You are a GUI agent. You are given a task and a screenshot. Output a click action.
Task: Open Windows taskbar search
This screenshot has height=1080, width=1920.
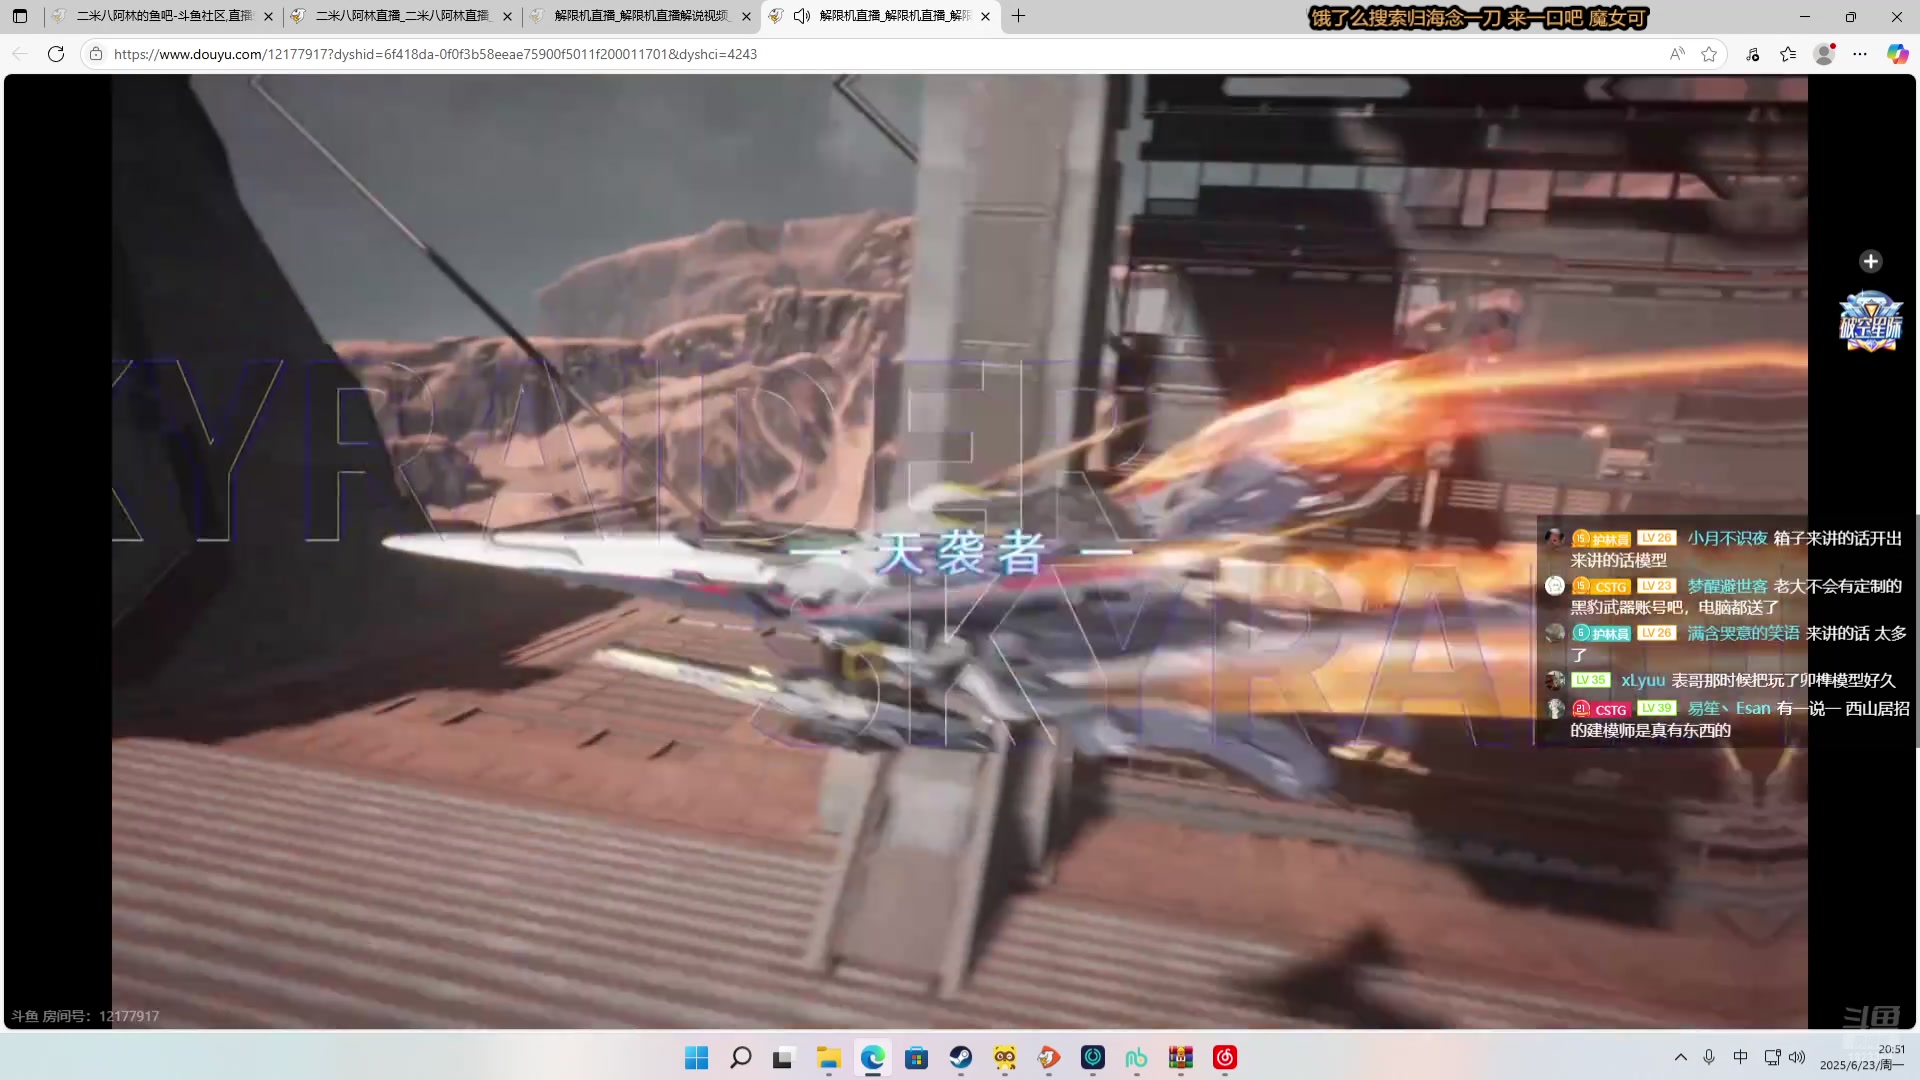tap(741, 1057)
